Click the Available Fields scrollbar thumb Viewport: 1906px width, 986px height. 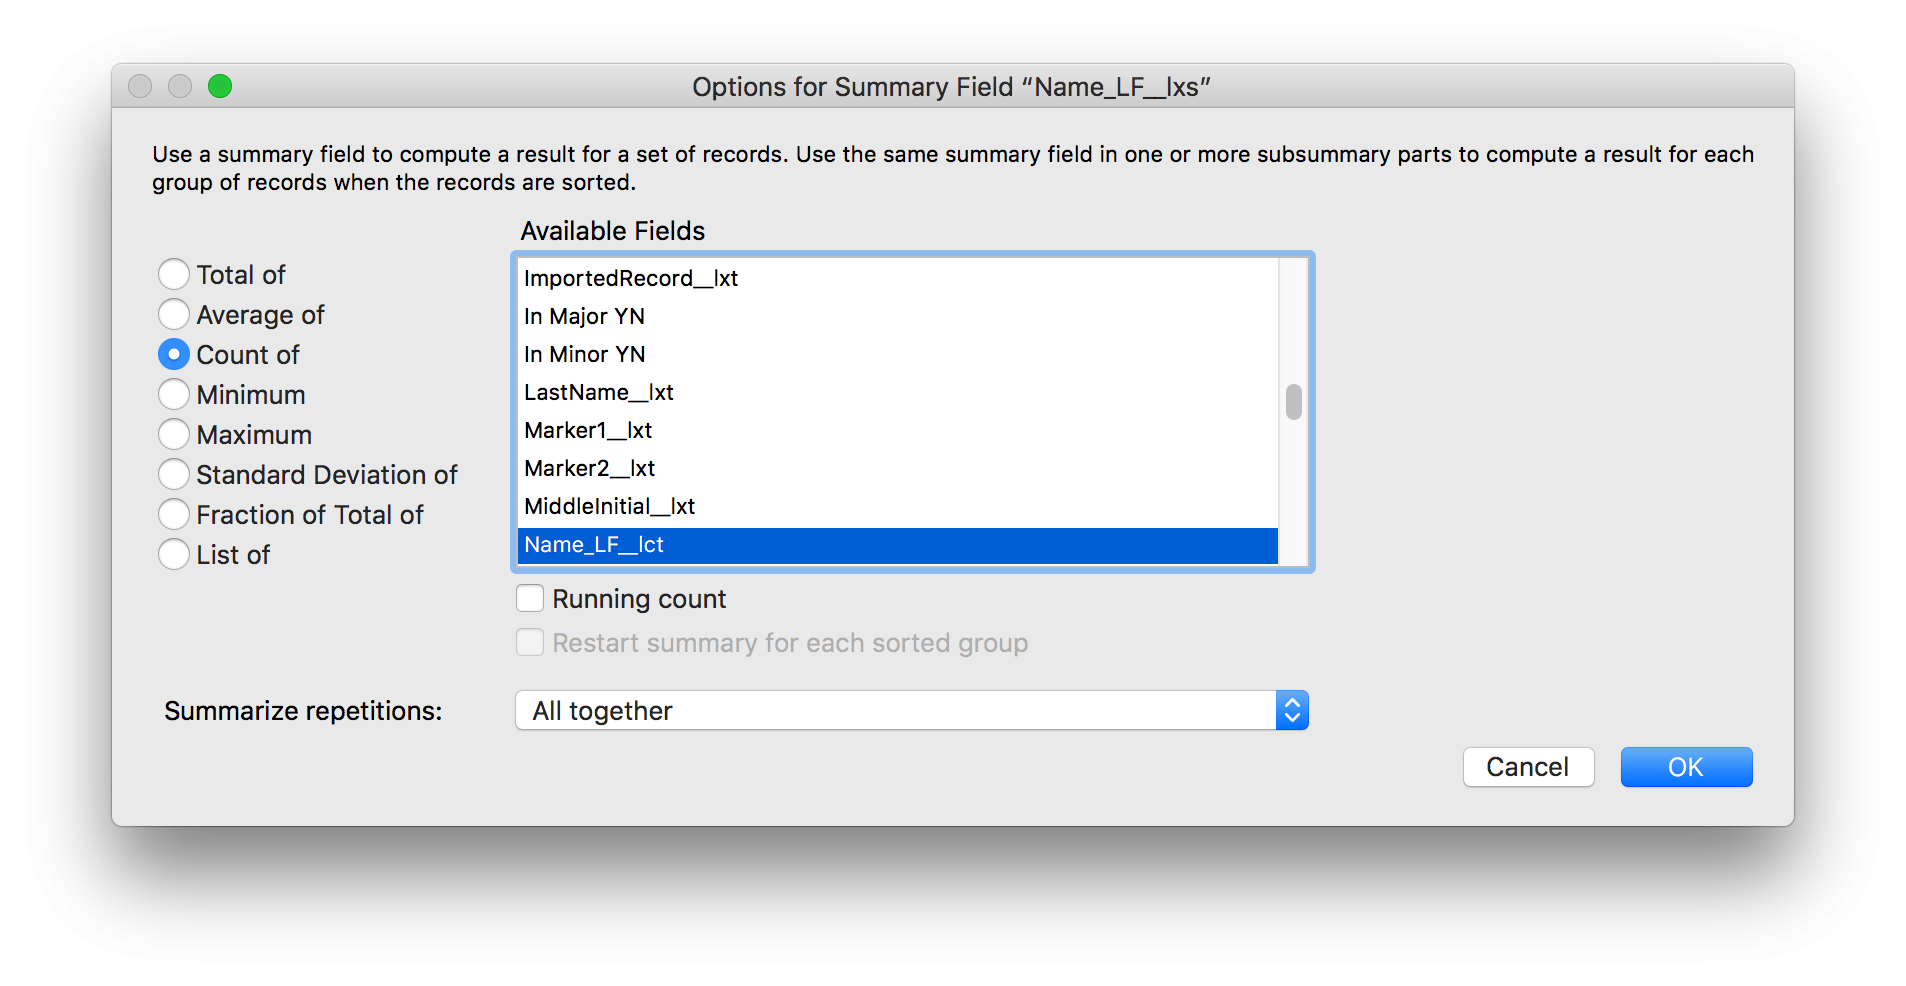click(x=1294, y=402)
